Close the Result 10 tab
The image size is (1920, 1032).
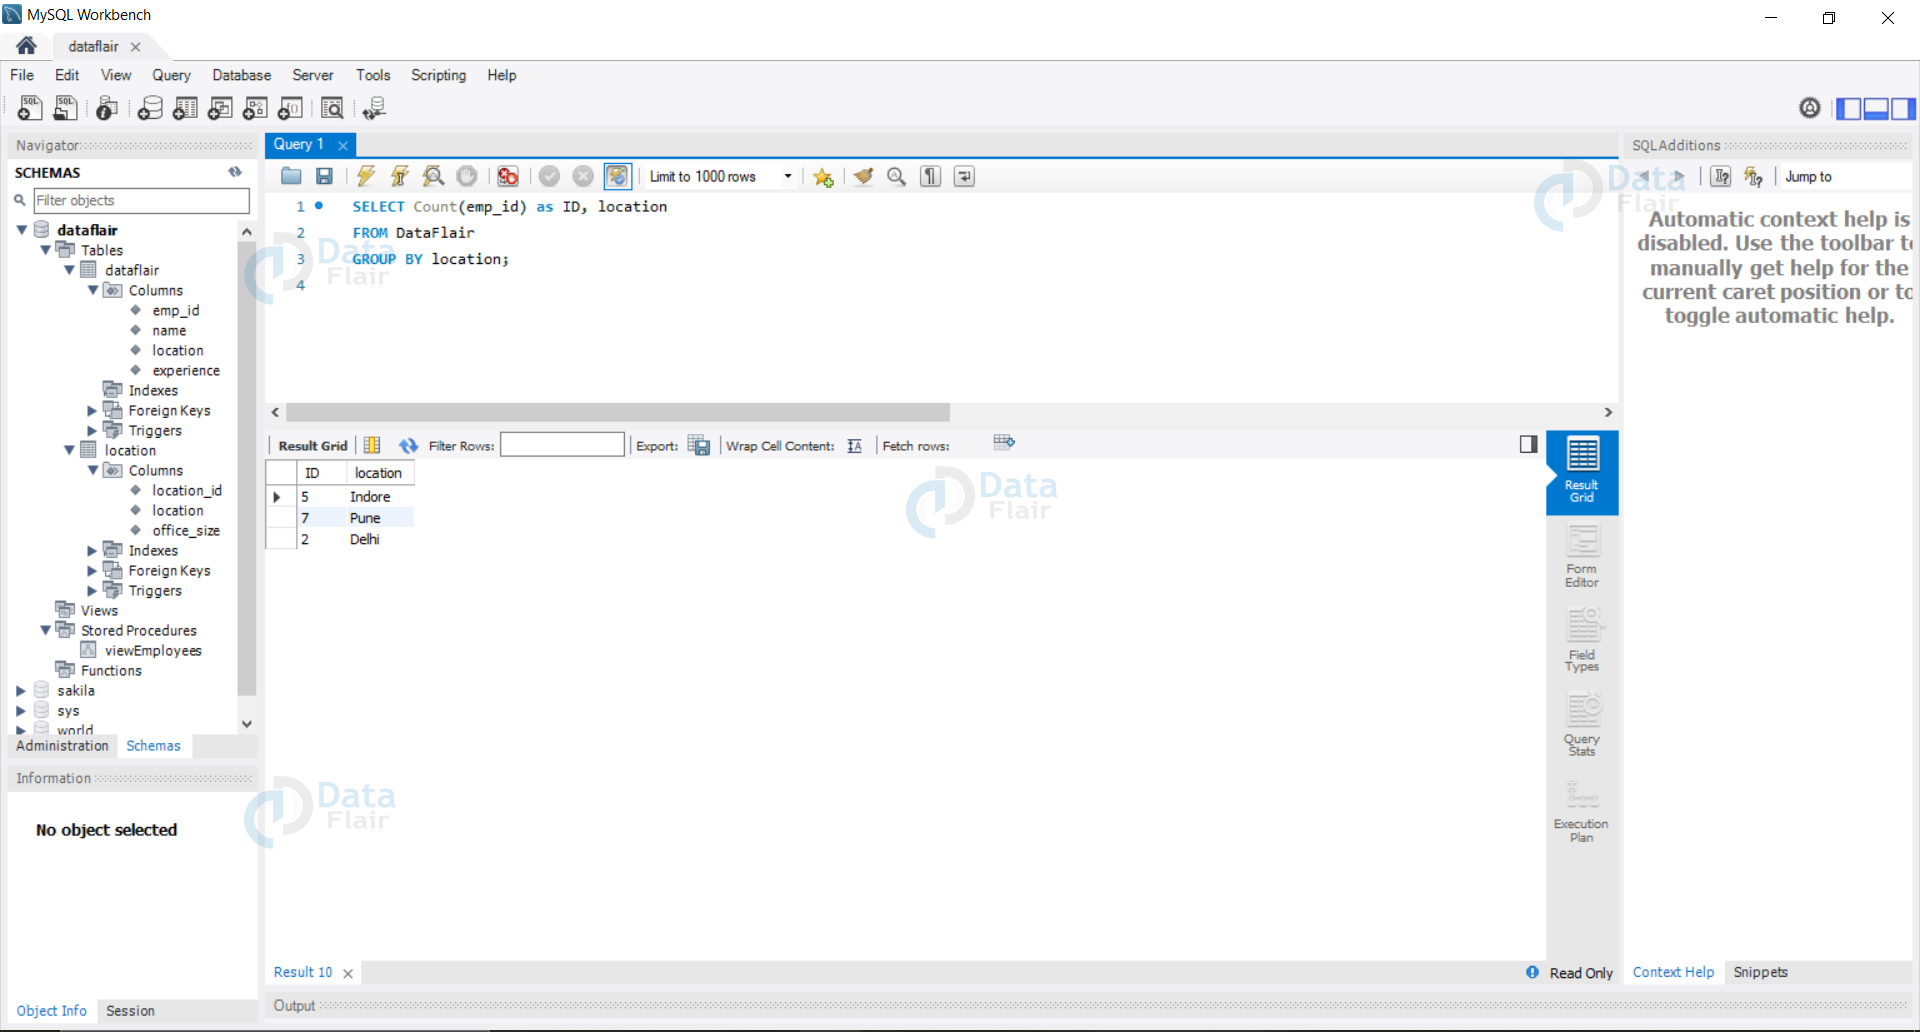pos(348,973)
